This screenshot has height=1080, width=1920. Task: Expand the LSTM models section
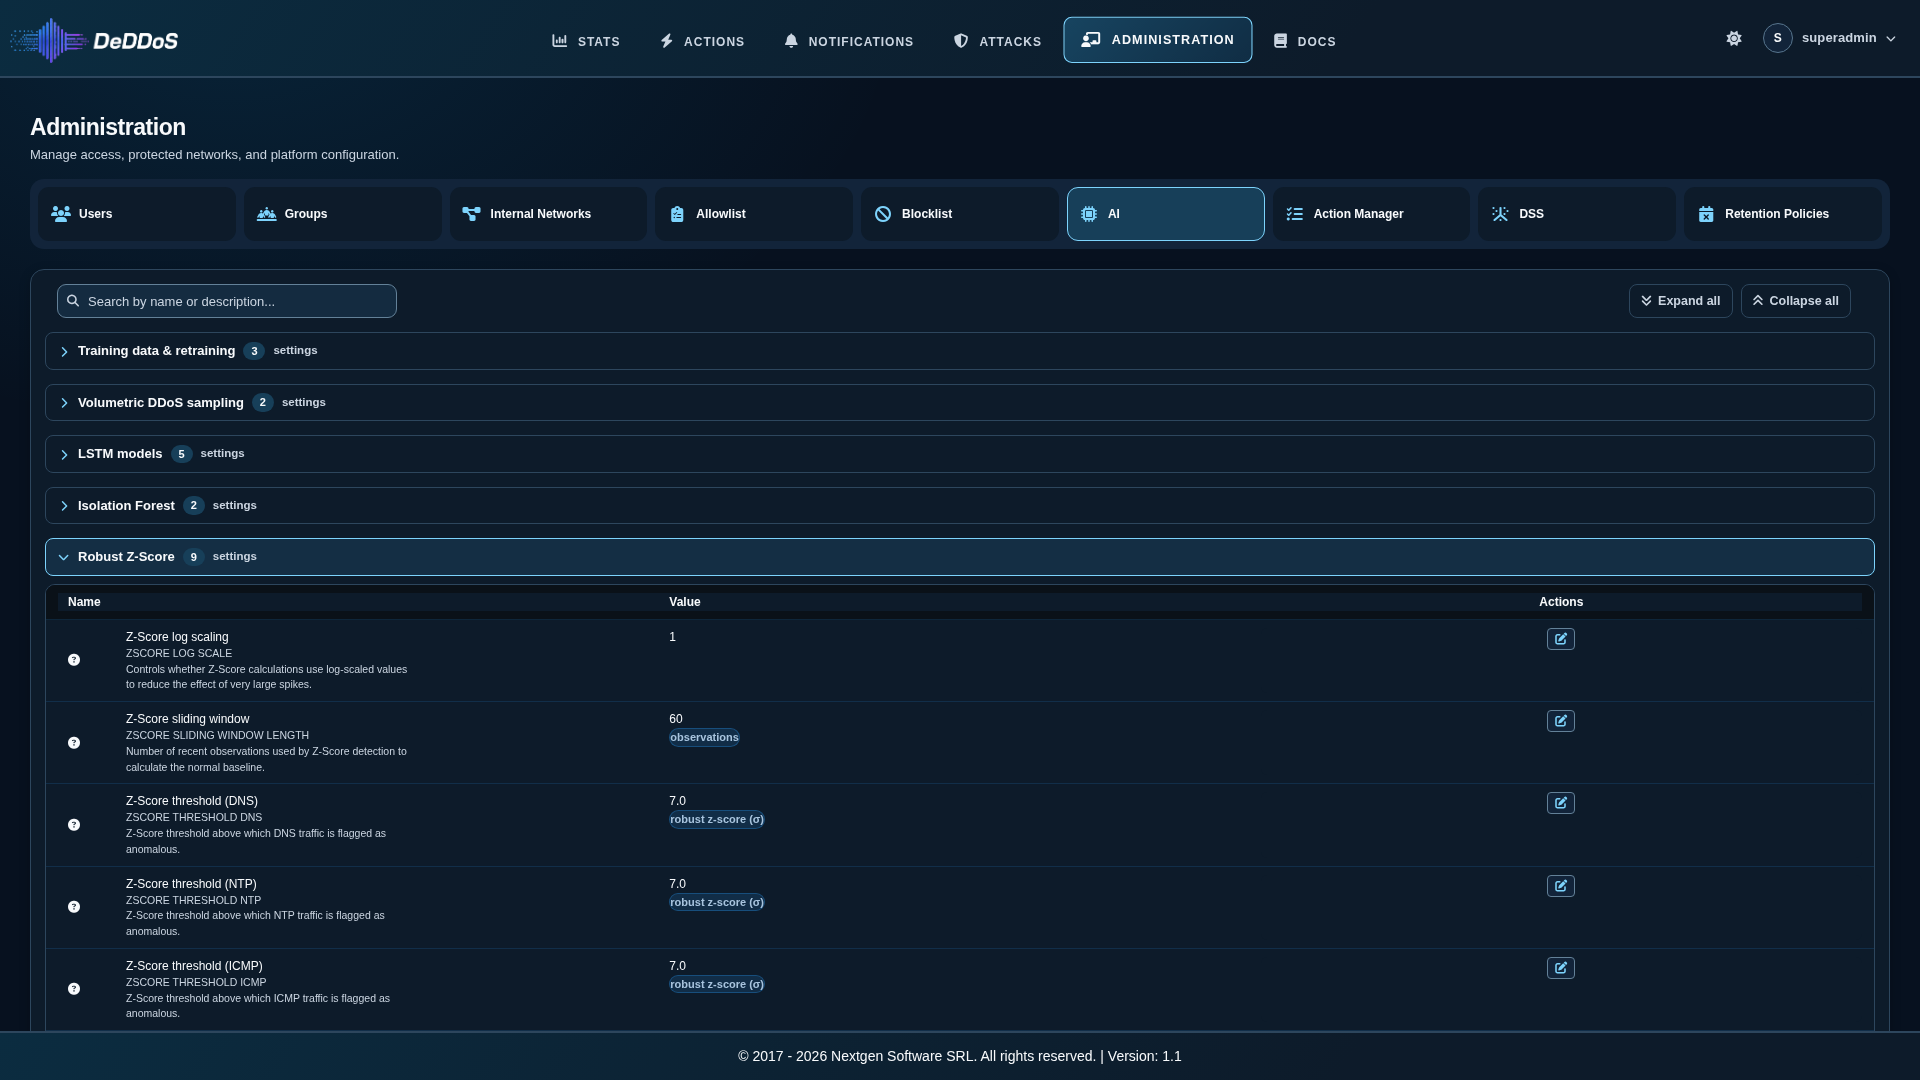pyautogui.click(x=960, y=454)
